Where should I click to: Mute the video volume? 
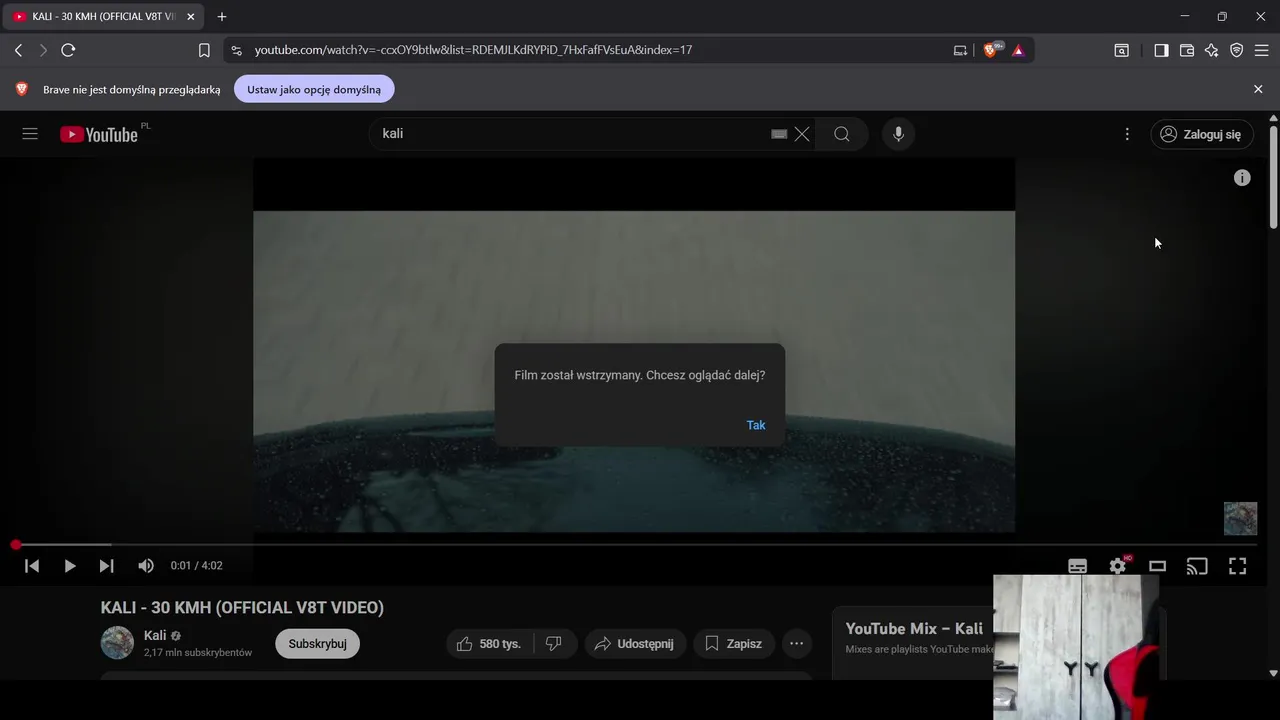point(146,566)
